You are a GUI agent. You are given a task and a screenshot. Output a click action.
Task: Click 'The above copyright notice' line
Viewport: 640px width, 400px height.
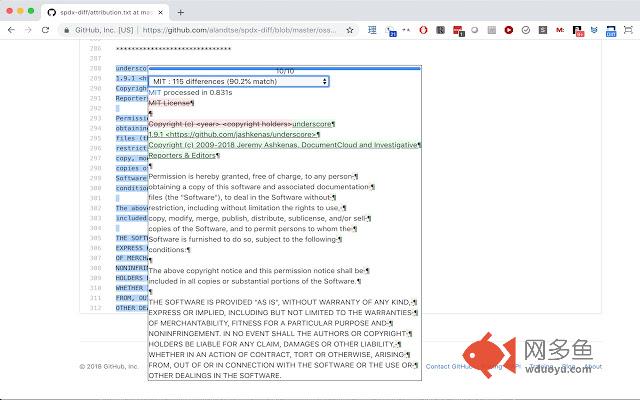[x=256, y=271]
